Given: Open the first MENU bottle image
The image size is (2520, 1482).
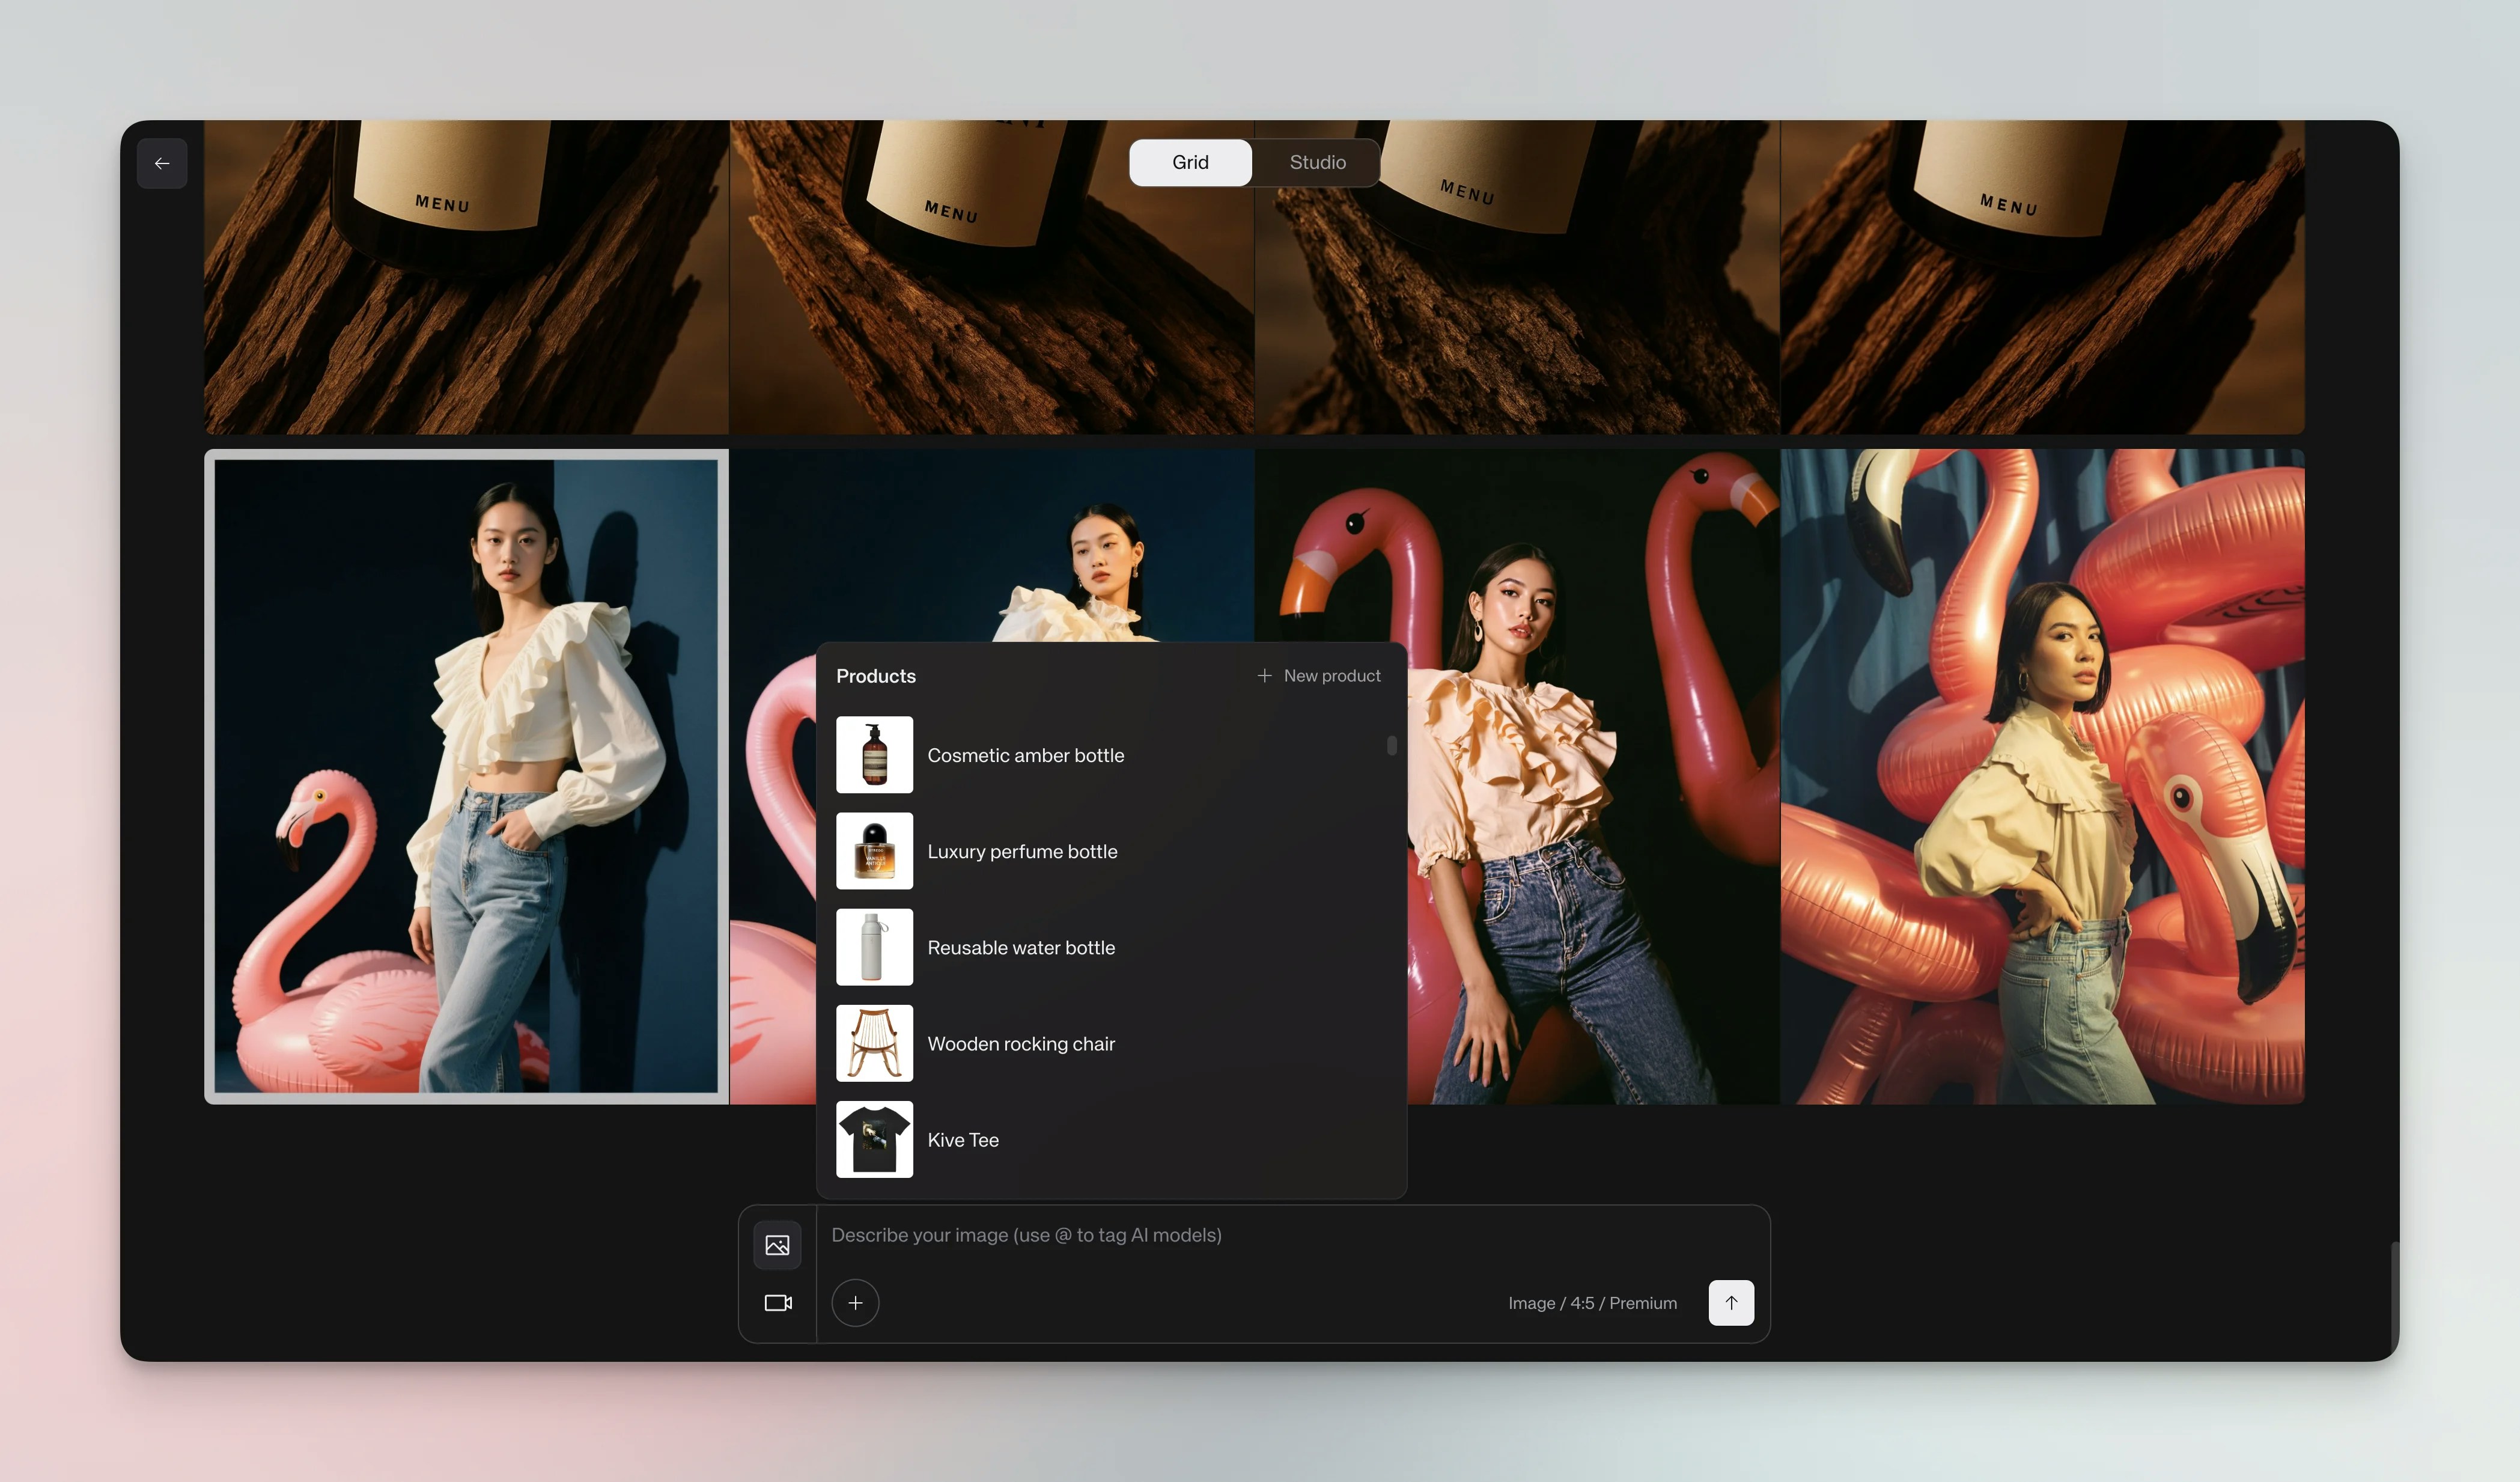Looking at the screenshot, I should [466, 277].
